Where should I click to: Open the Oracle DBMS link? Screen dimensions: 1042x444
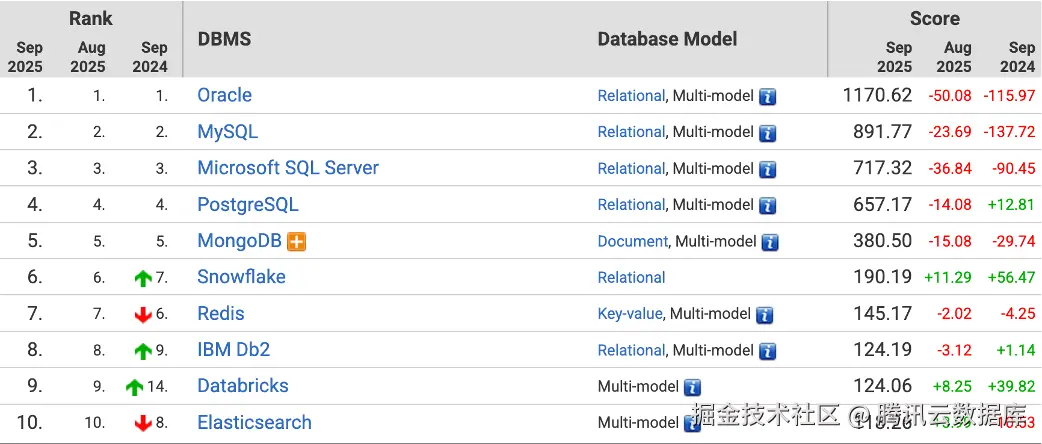click(x=224, y=95)
